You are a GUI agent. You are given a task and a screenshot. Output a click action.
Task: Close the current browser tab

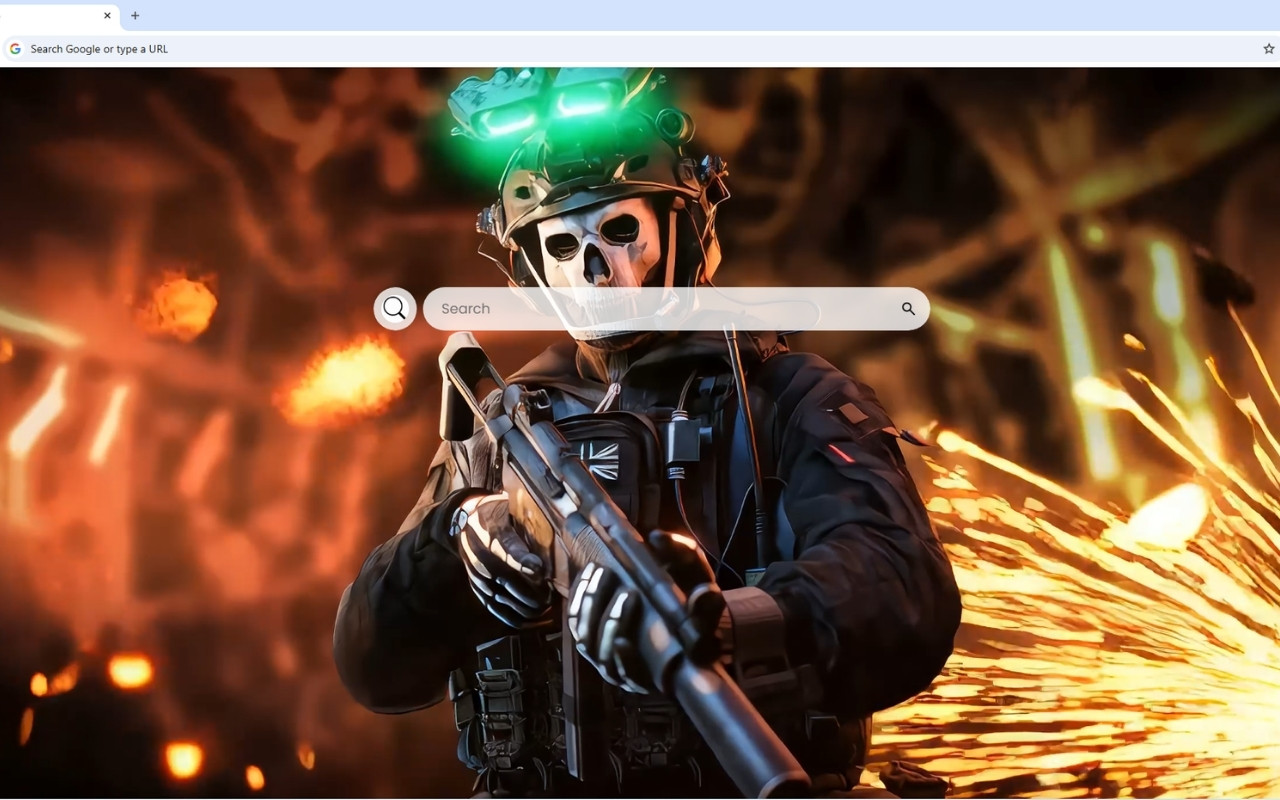tap(107, 15)
